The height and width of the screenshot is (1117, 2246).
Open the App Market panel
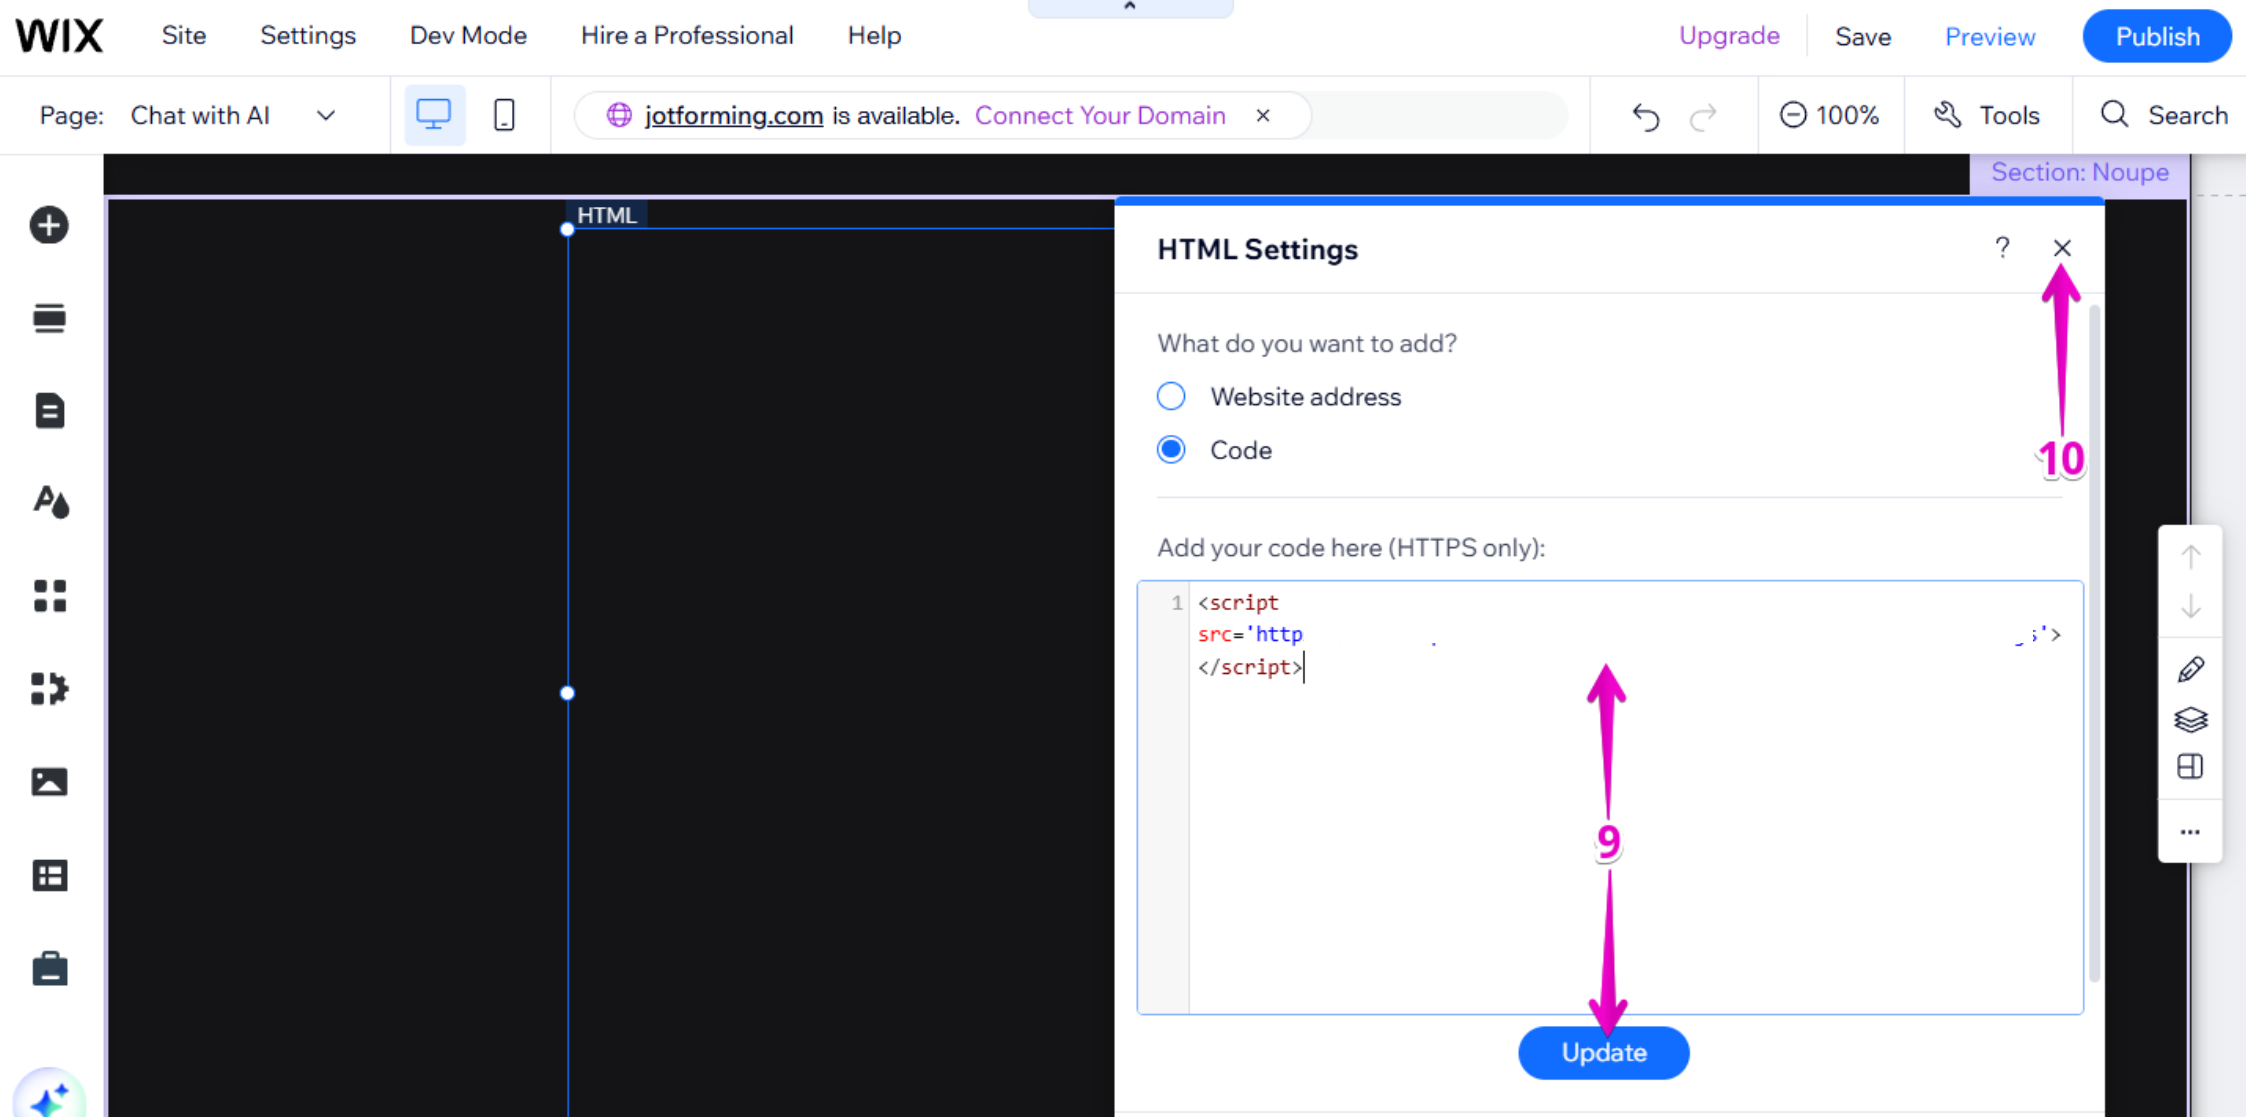(48, 688)
